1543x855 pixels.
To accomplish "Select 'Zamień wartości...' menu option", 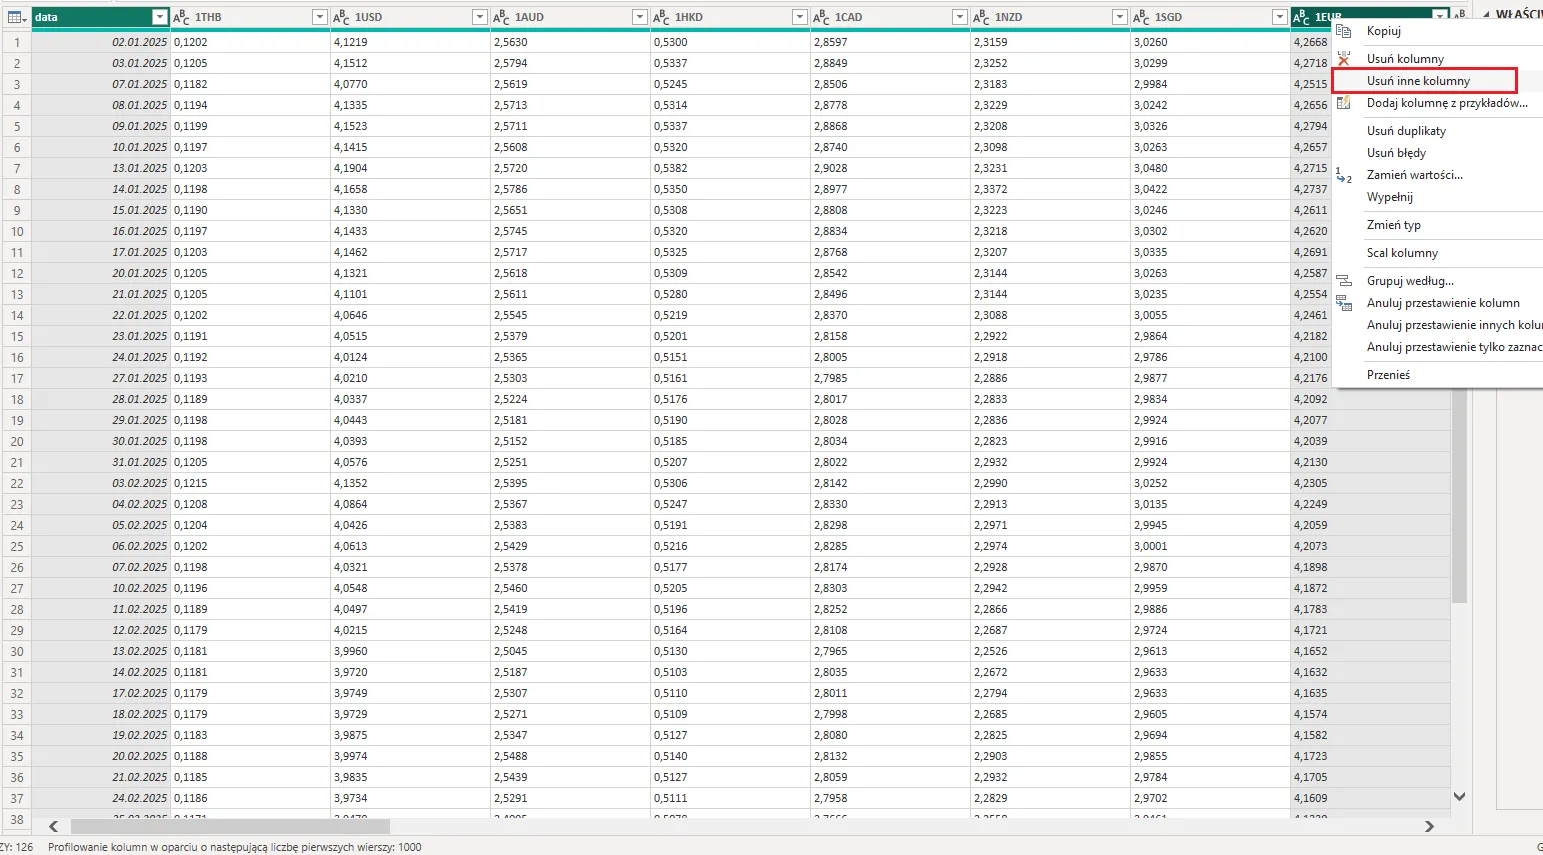I will click(1414, 175).
